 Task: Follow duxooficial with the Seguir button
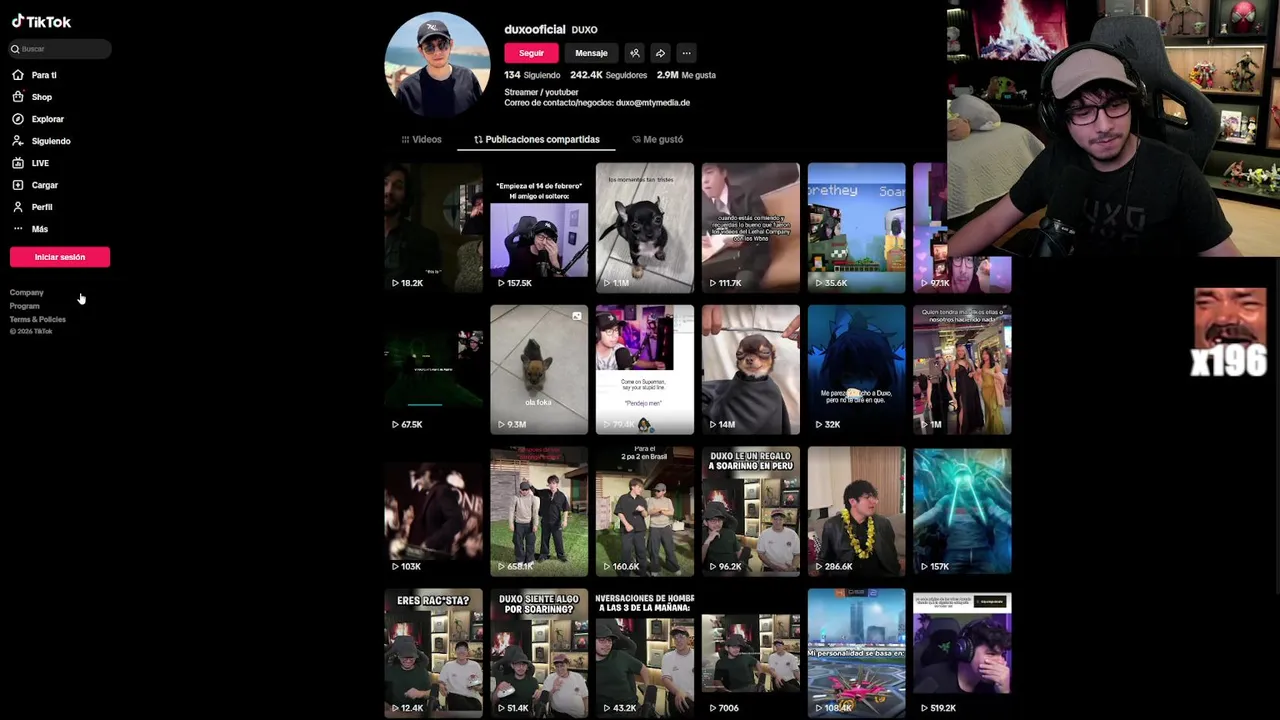tap(531, 53)
